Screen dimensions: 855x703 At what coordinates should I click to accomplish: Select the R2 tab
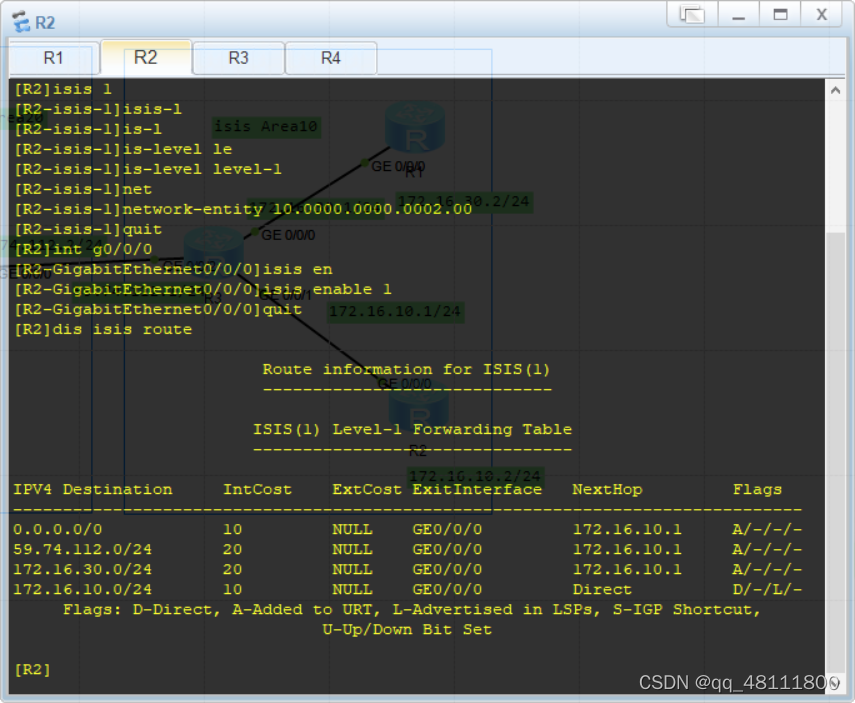click(x=146, y=57)
